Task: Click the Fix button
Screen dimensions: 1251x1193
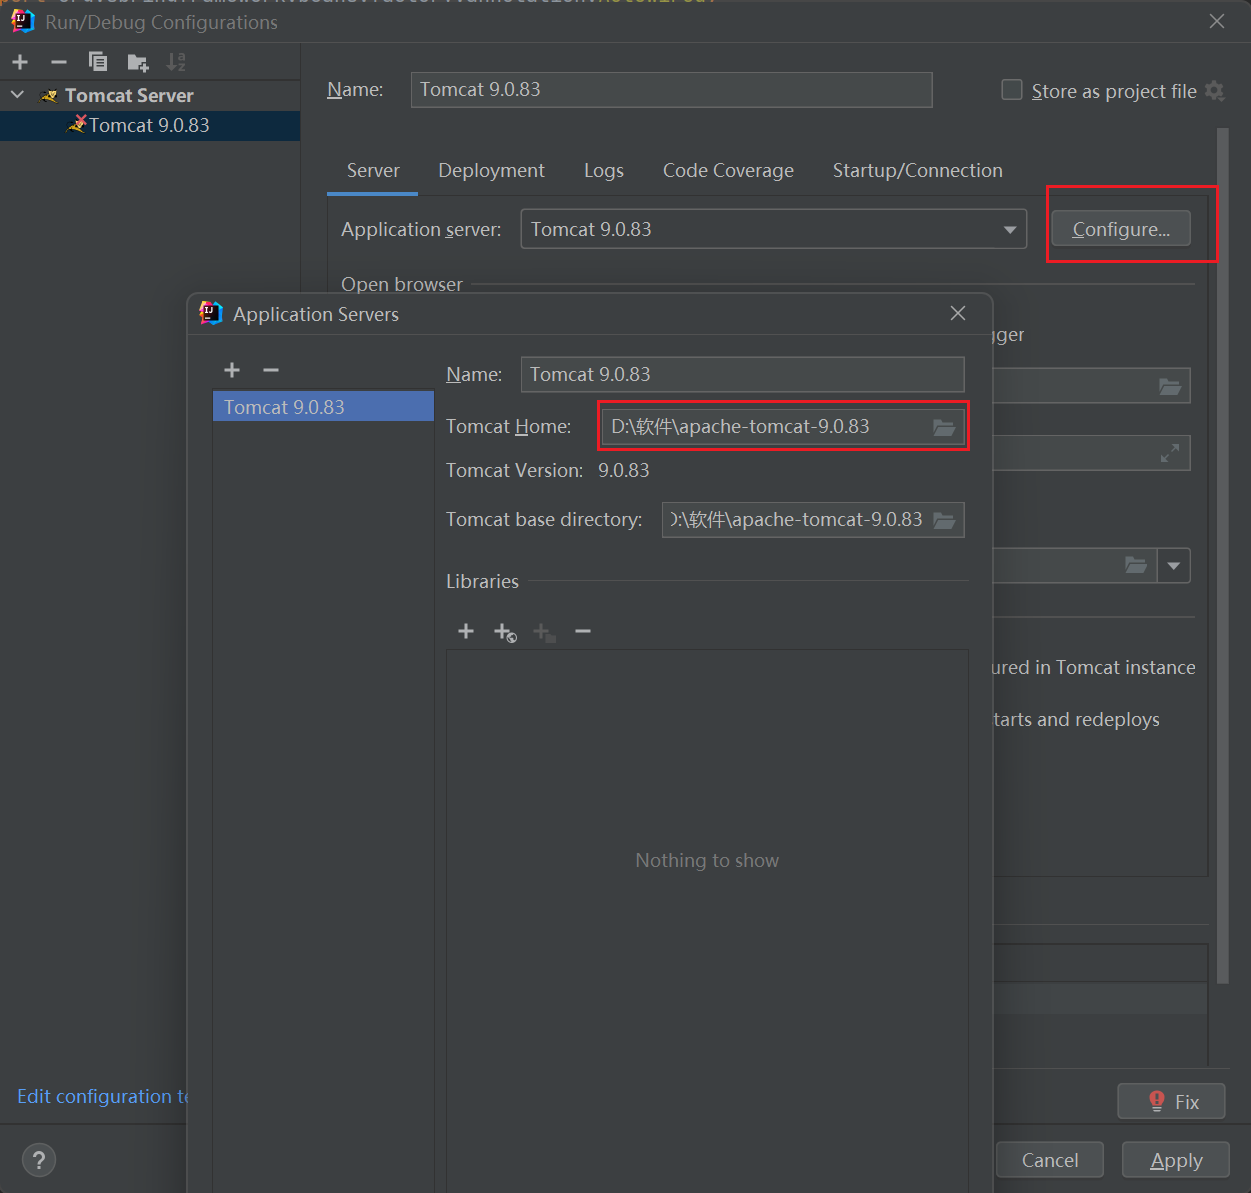Action: [1171, 1101]
